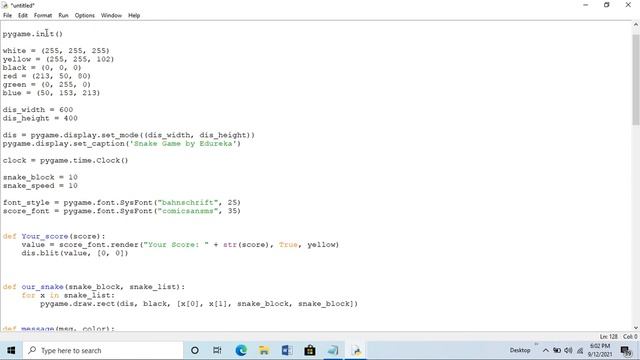The height and width of the screenshot is (360, 640).
Task: Open the volume control in tray
Action: coord(568,350)
